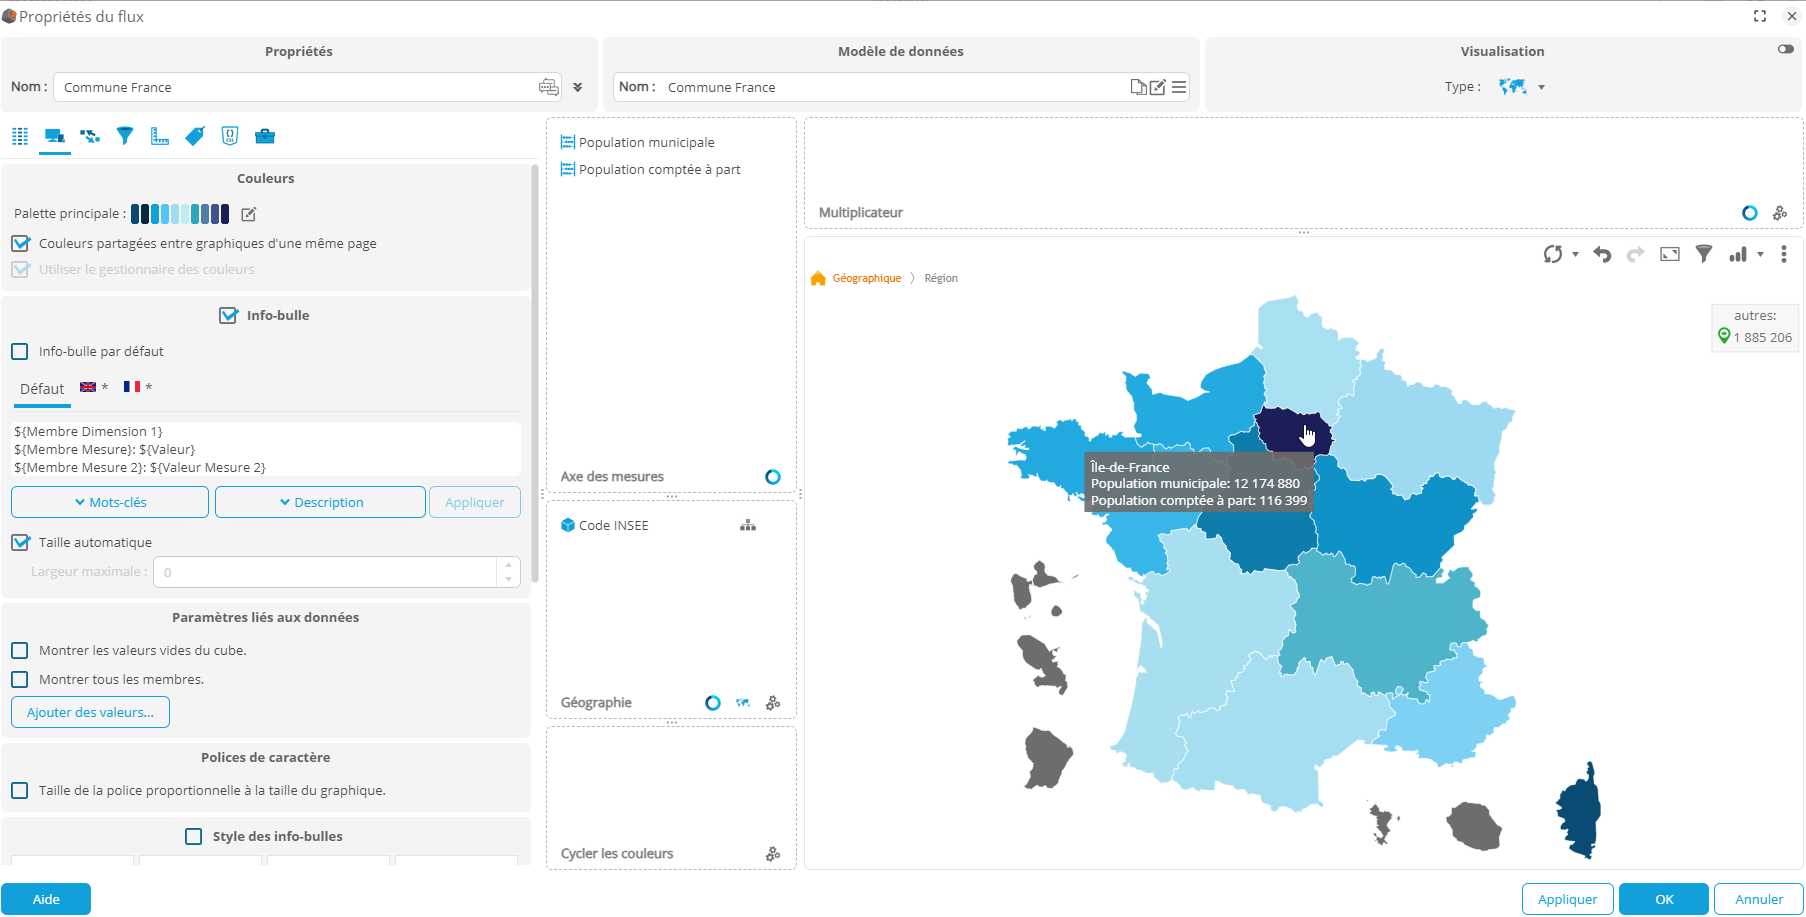
Task: Select the filter icon in the left toolbar
Action: click(x=124, y=136)
